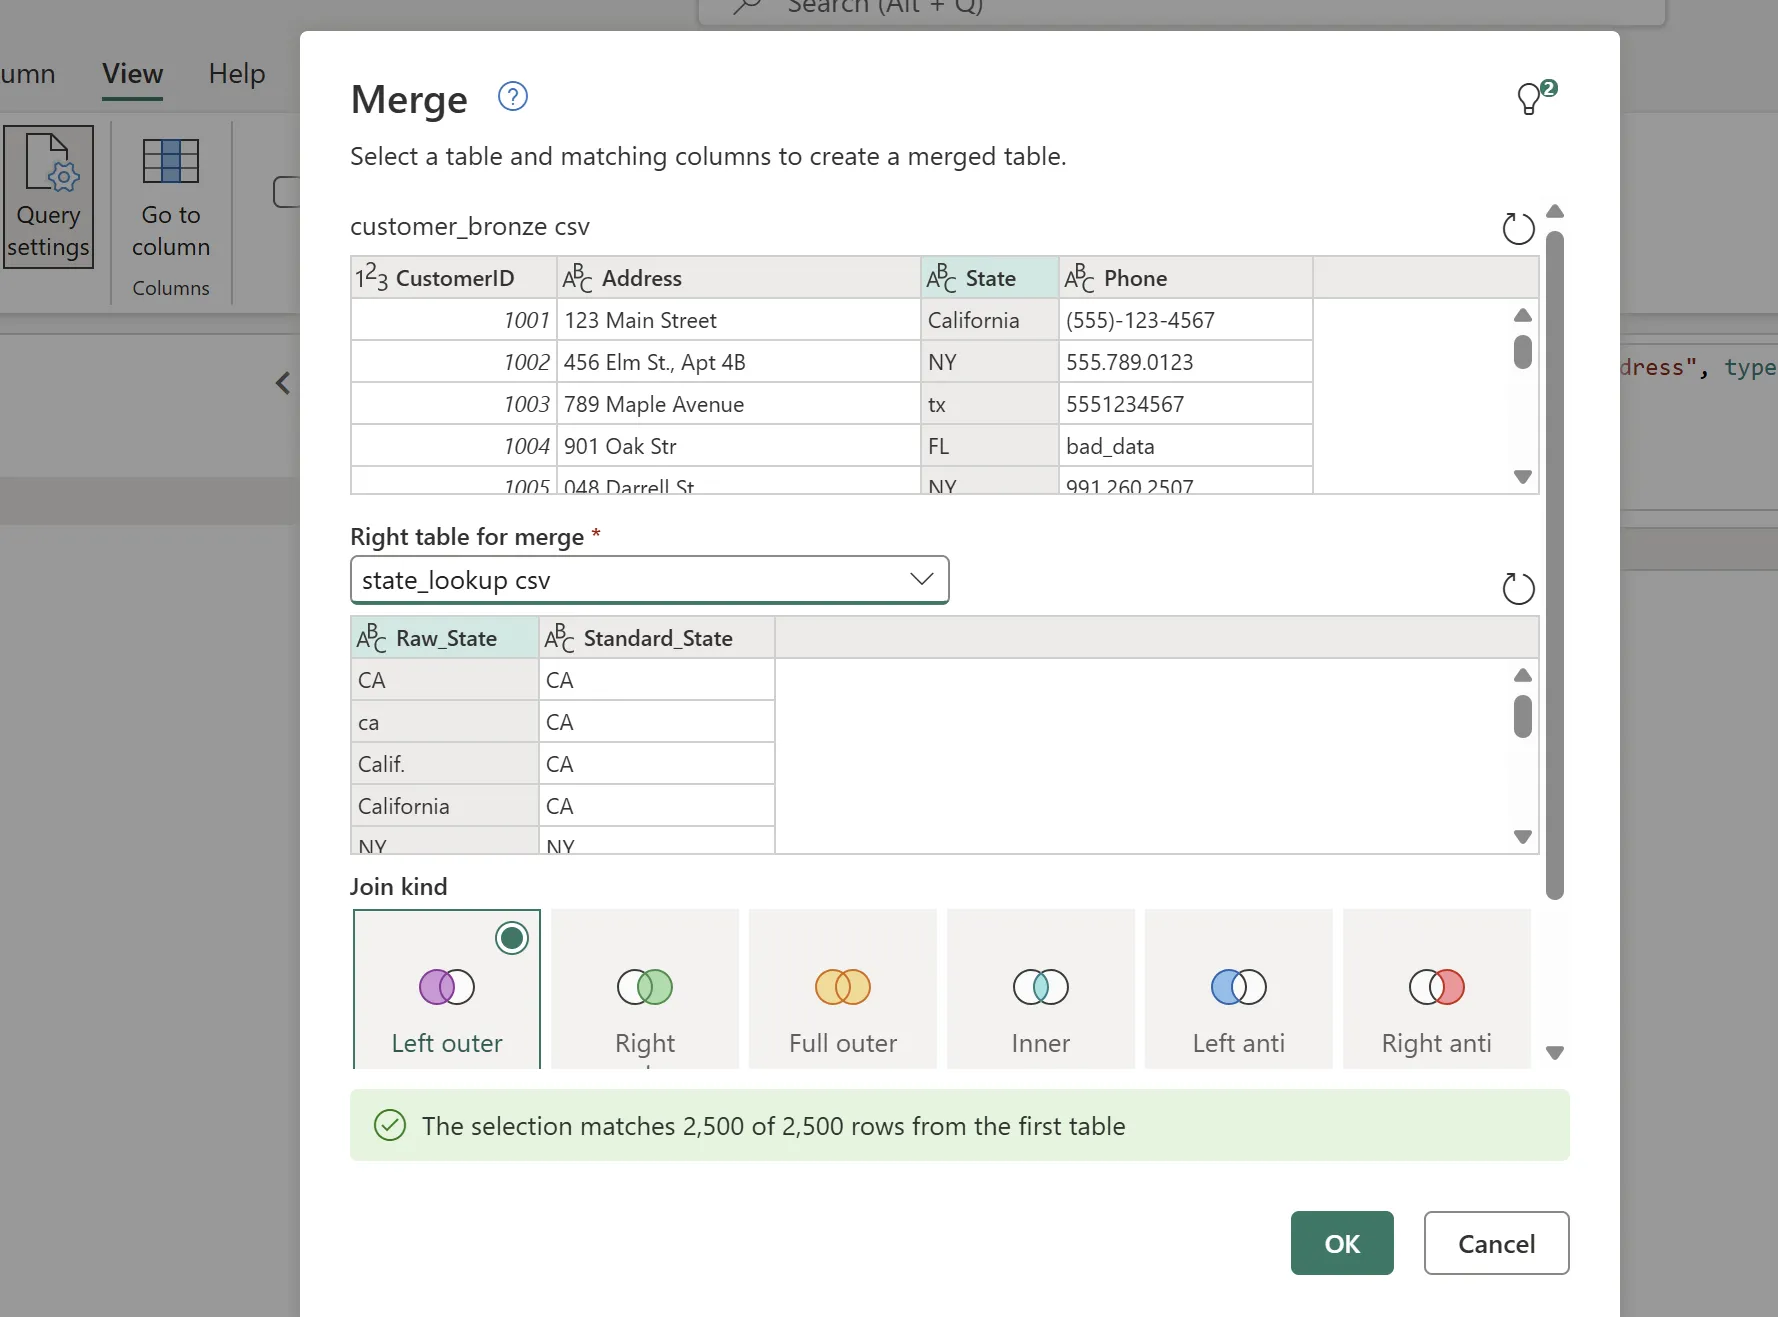Click the green checkmark match status icon
The height and width of the screenshot is (1317, 1778).
[390, 1125]
